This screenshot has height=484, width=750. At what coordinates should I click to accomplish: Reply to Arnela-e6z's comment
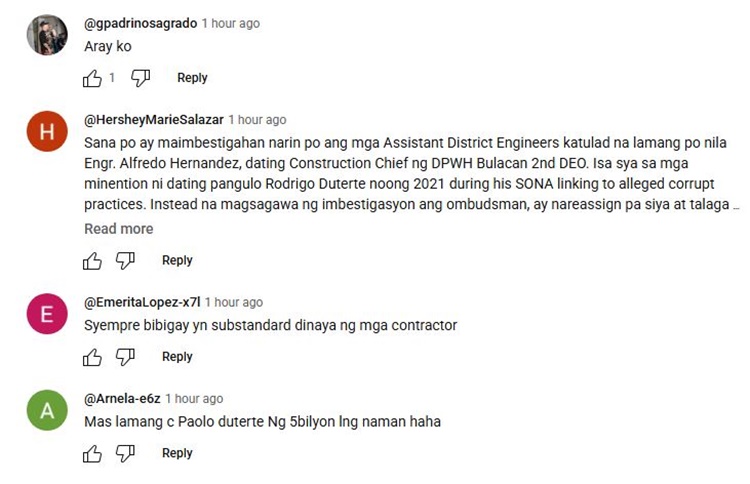tap(177, 453)
